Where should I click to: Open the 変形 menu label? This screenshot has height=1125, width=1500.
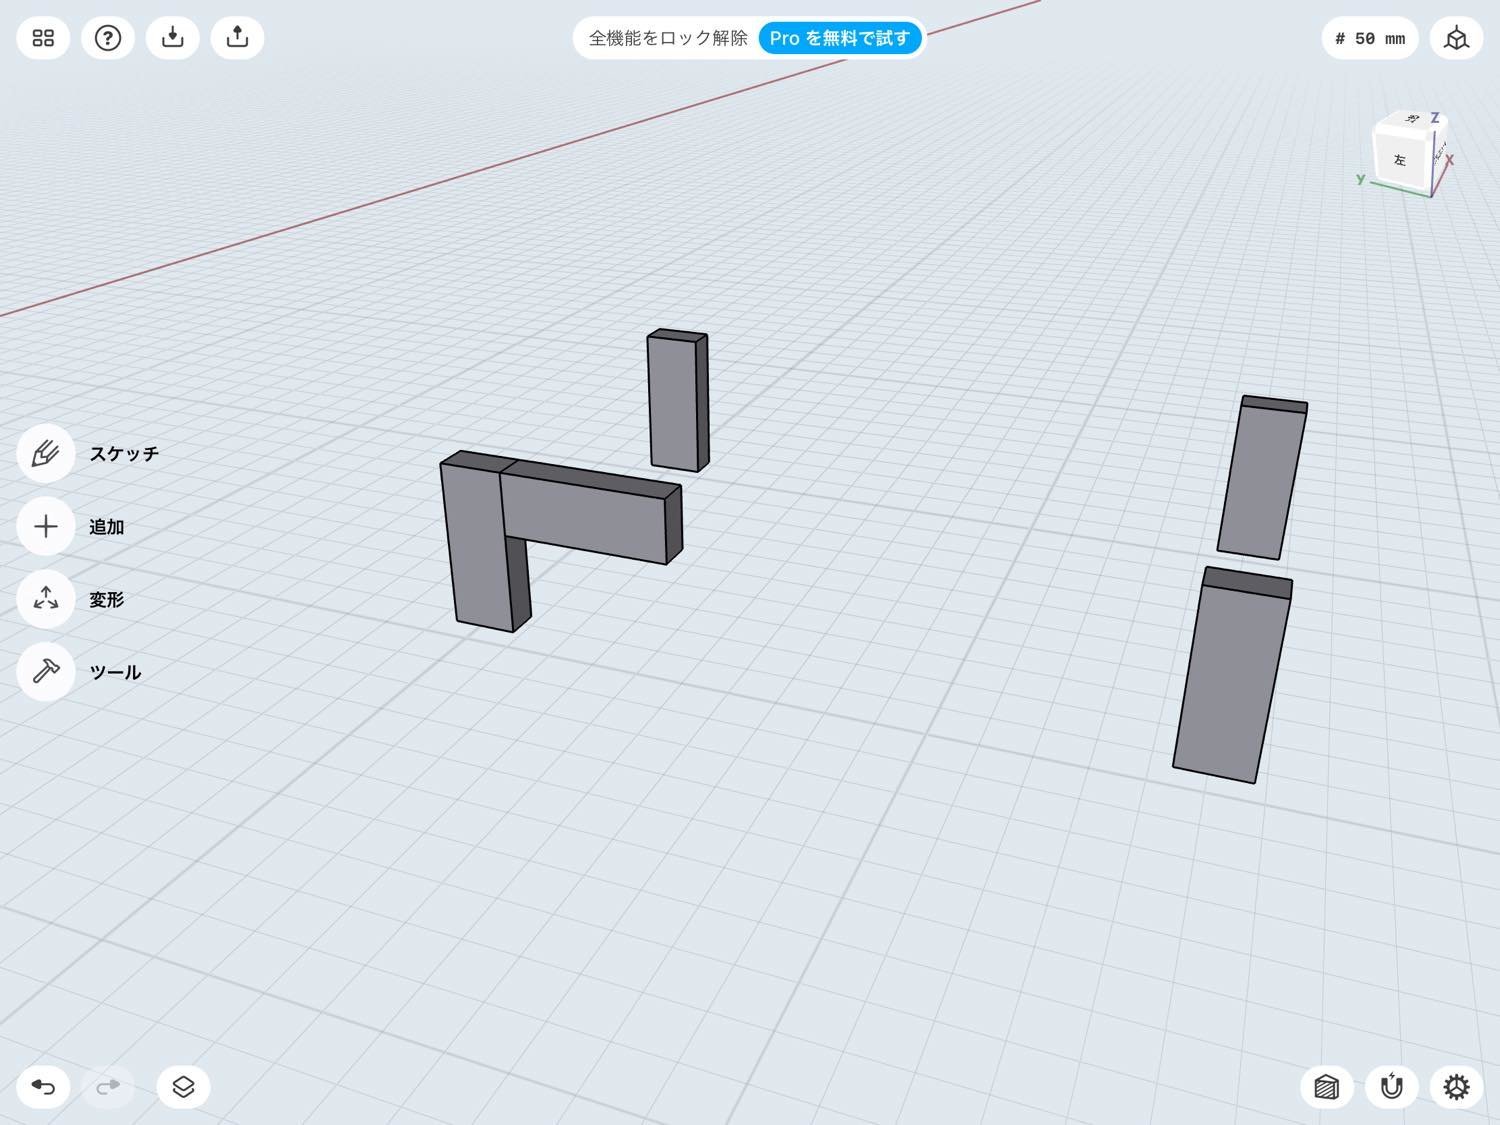pos(107,600)
